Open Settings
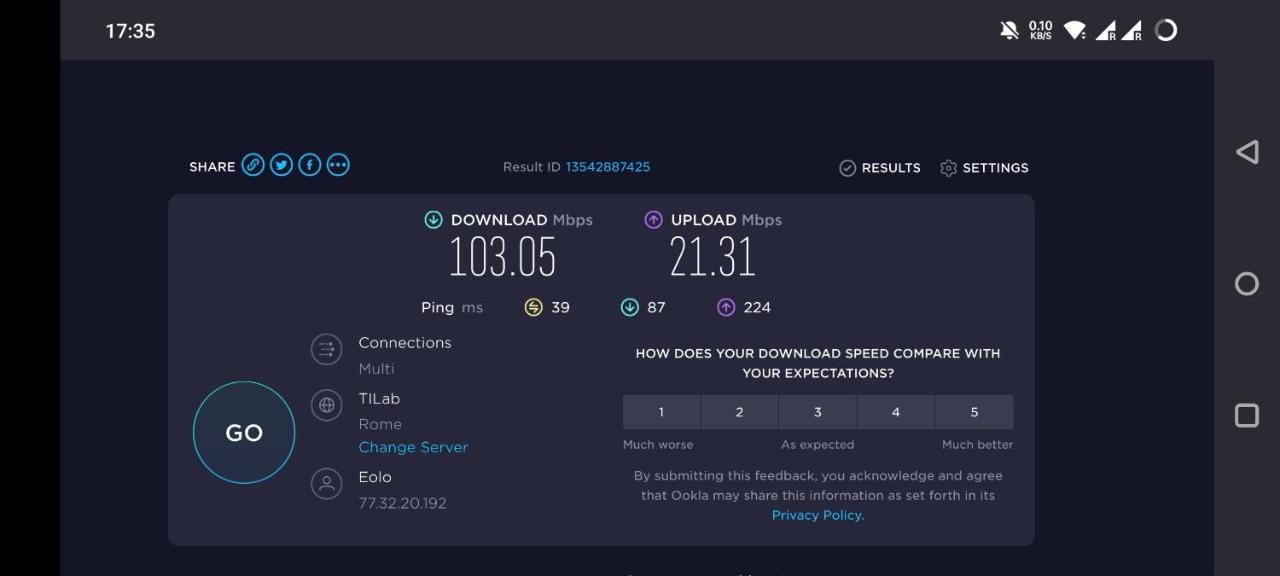1280x576 pixels. click(984, 168)
